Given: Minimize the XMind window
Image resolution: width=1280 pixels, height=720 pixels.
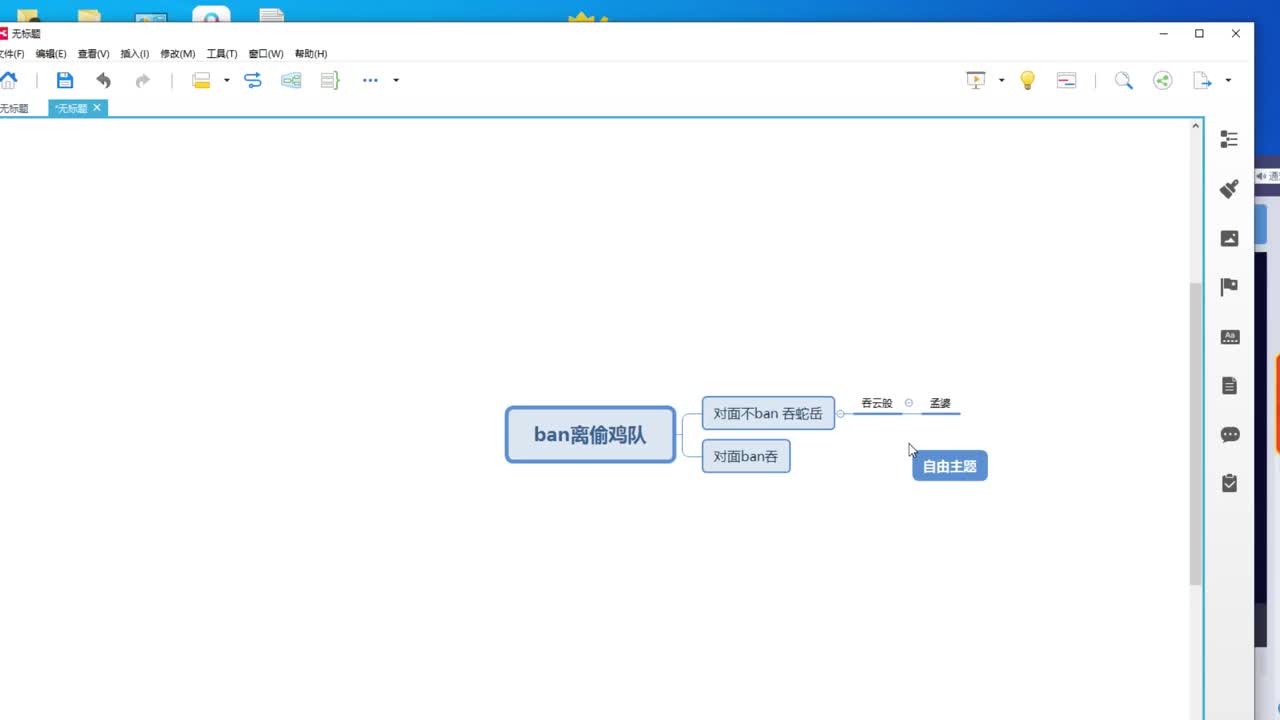Looking at the screenshot, I should coord(1163,34).
